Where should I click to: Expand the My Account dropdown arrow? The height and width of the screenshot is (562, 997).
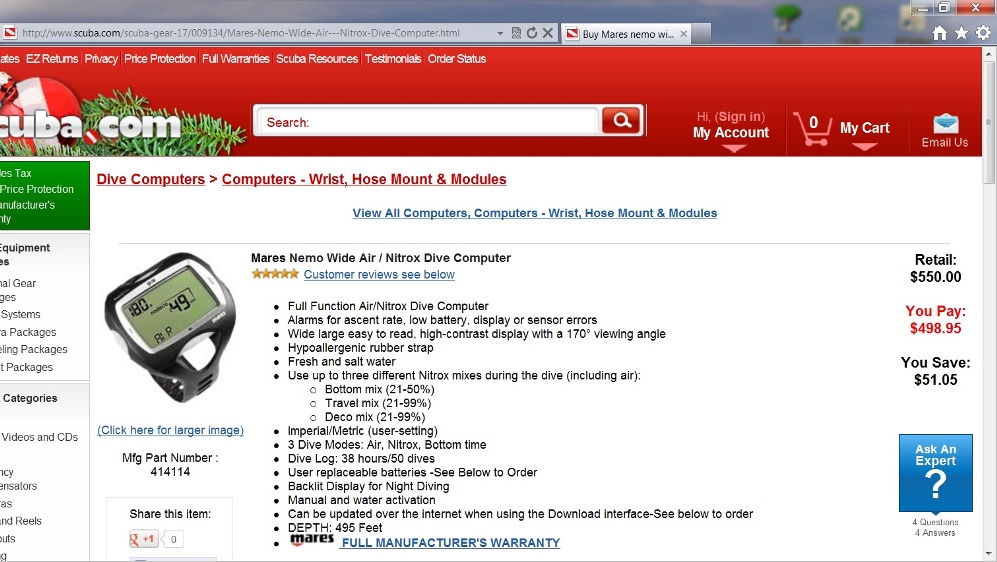[733, 149]
